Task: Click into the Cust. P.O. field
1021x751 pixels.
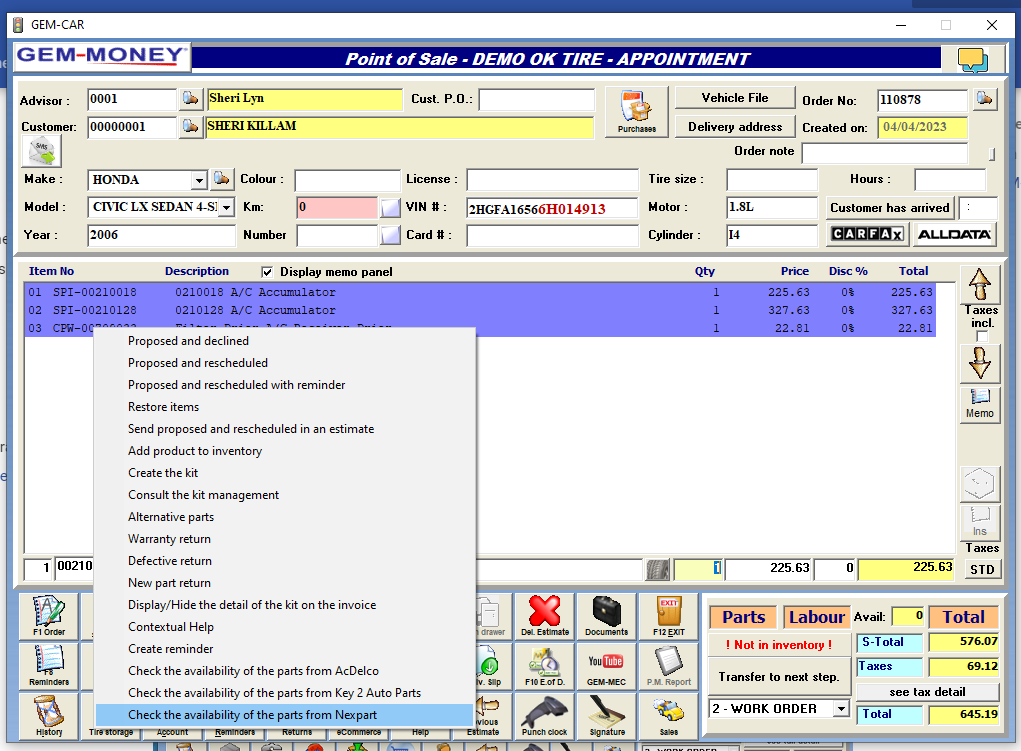Action: [537, 100]
